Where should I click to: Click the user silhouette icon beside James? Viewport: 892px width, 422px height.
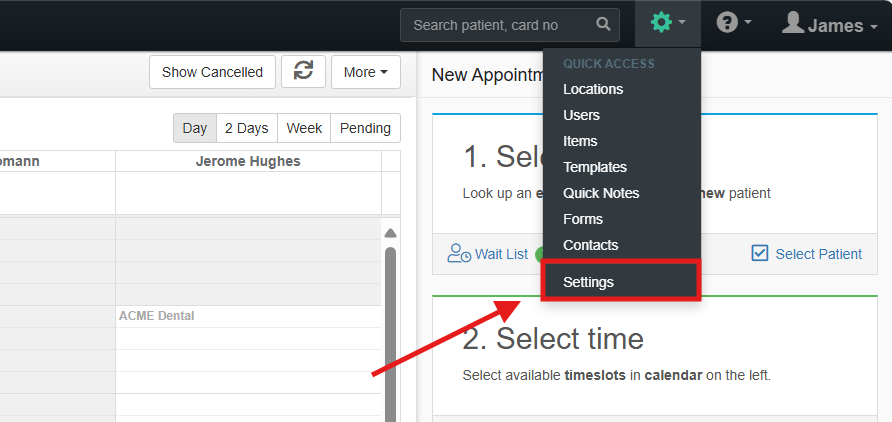[792, 23]
